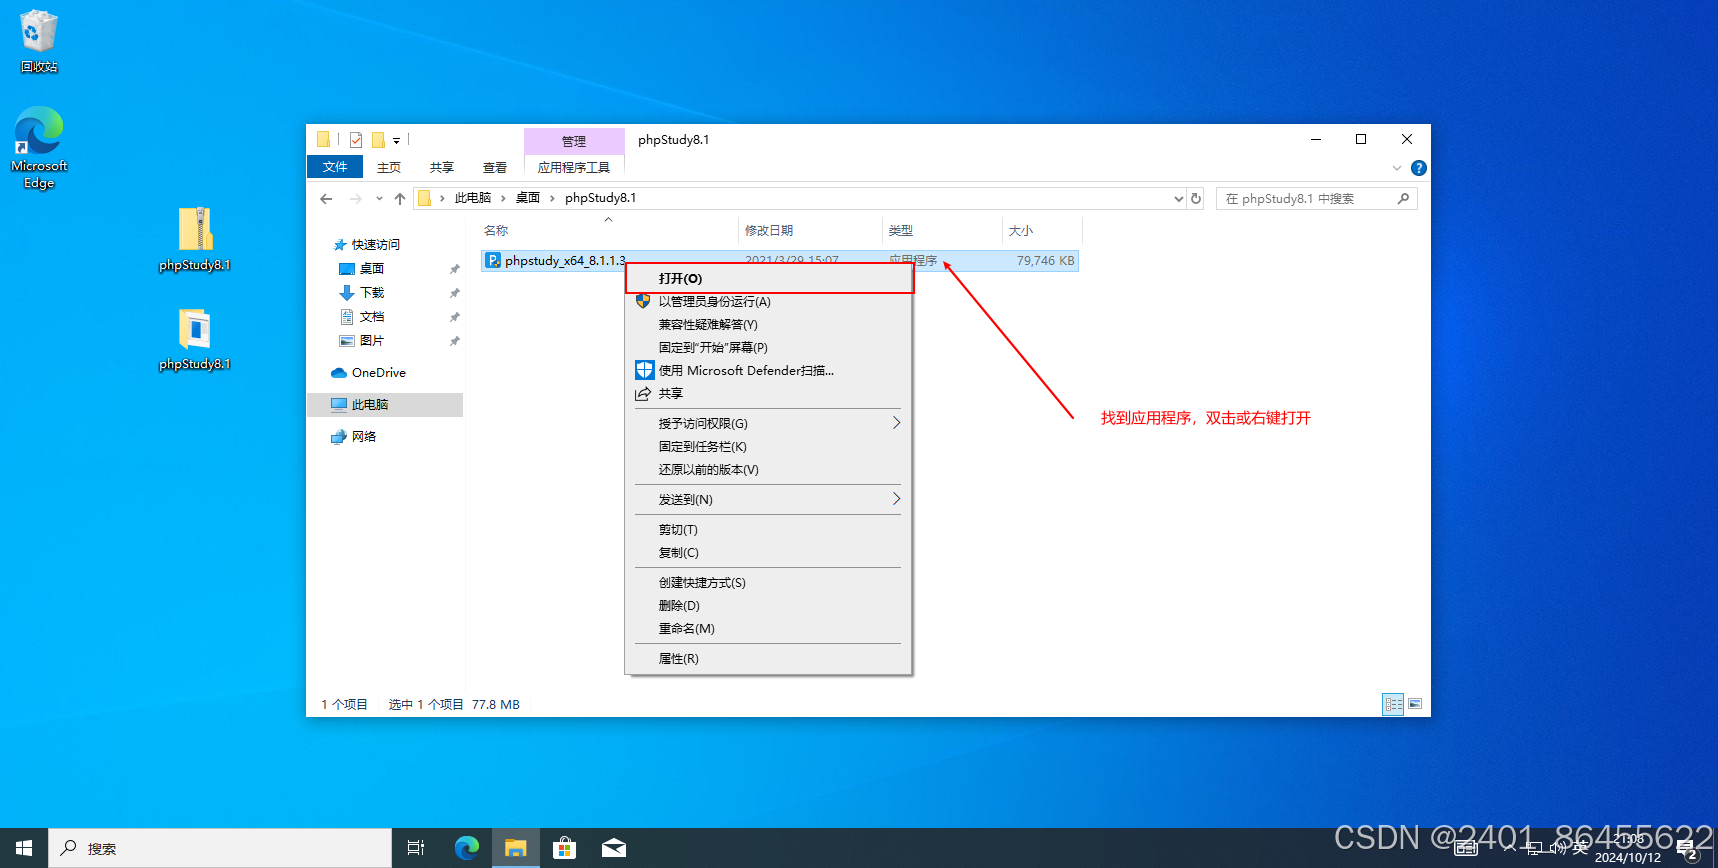The width and height of the screenshot is (1718, 868).
Task: Choose 还原以前的版本(V) entry
Action: pos(769,470)
